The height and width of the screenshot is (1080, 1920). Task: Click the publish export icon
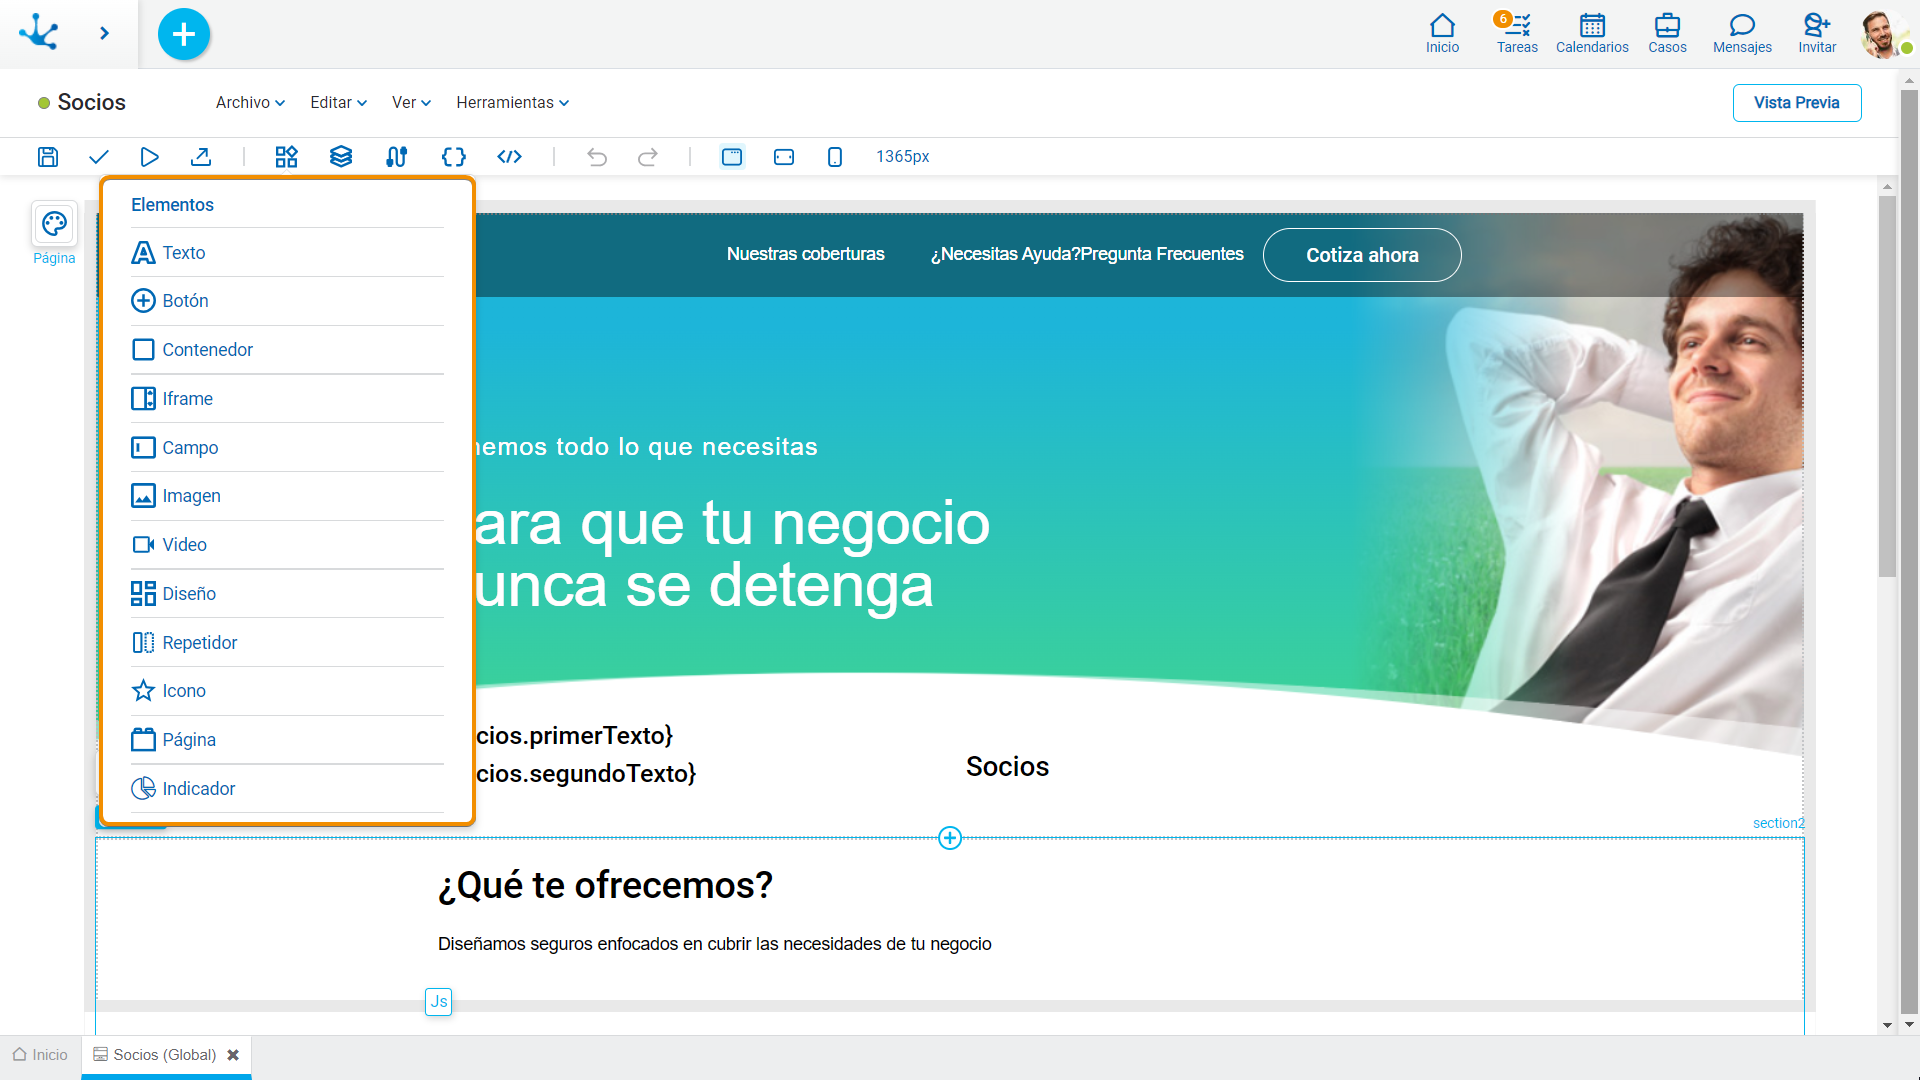pos(200,156)
